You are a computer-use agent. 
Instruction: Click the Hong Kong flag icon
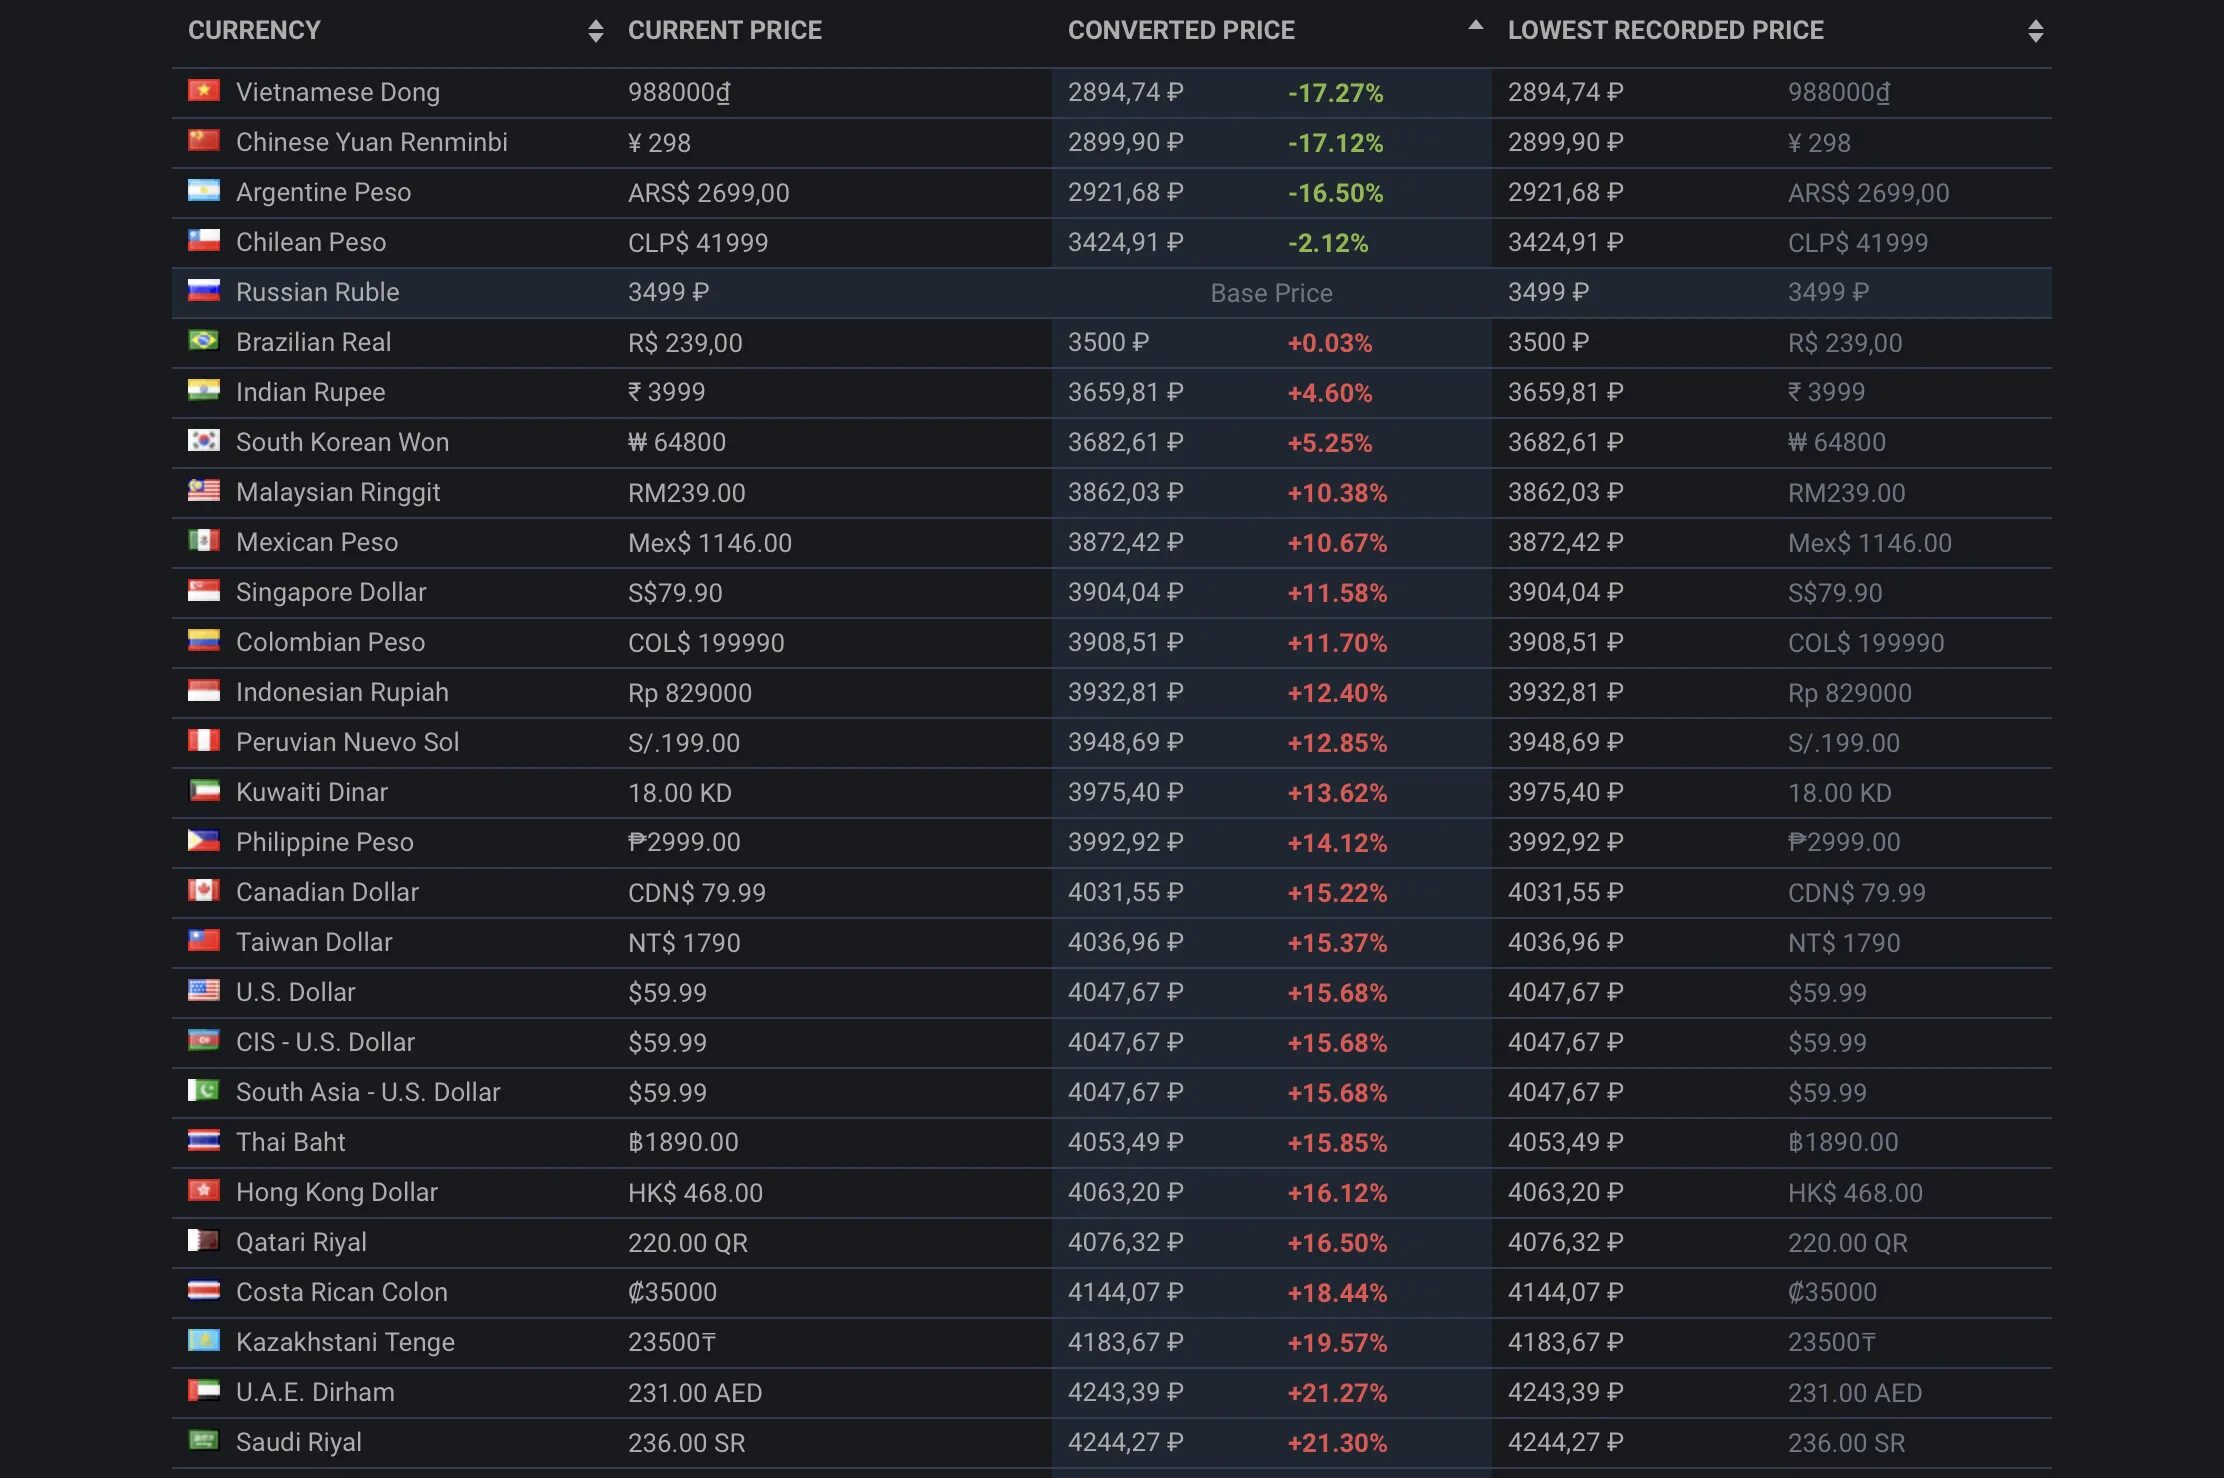[x=204, y=1191]
